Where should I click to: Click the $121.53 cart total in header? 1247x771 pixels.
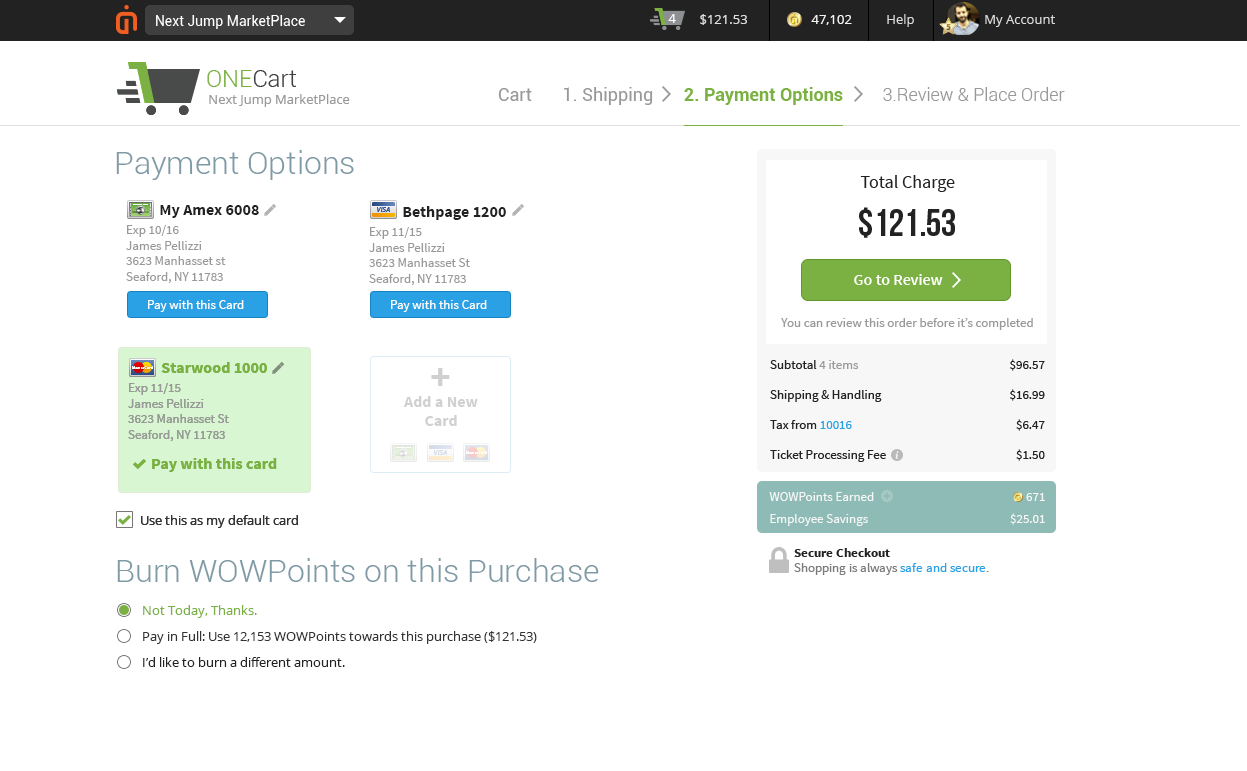point(723,19)
